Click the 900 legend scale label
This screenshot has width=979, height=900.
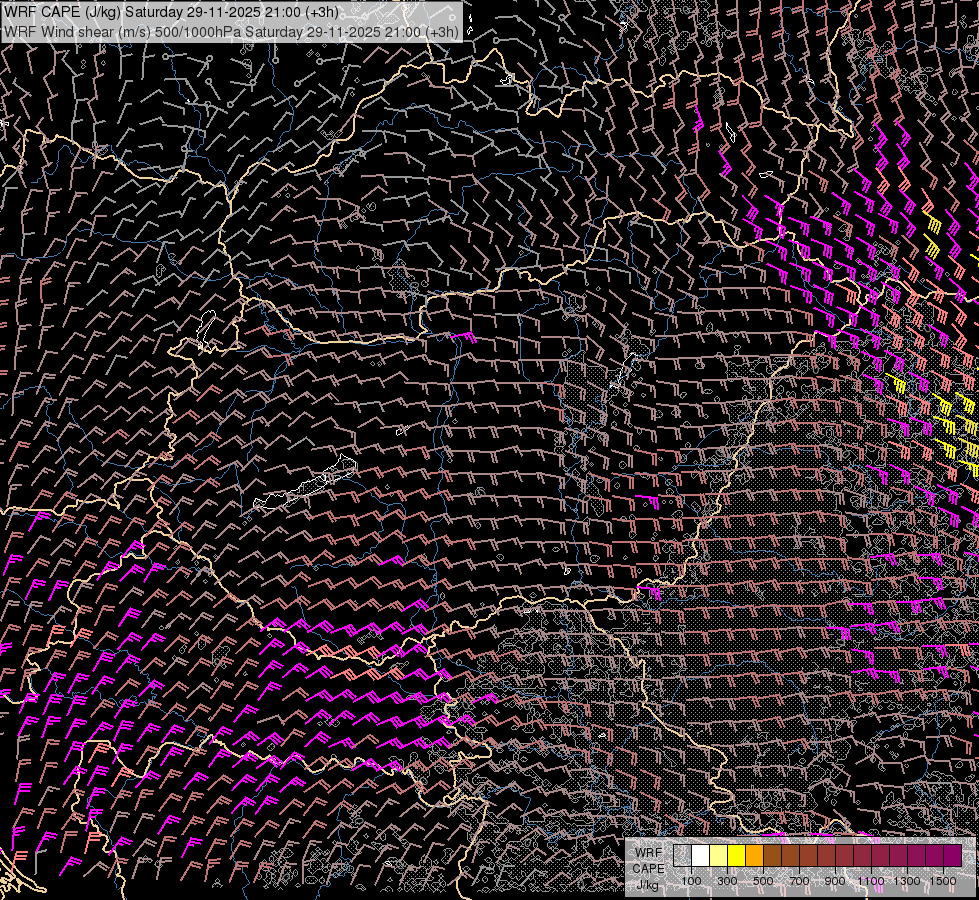coord(835,881)
